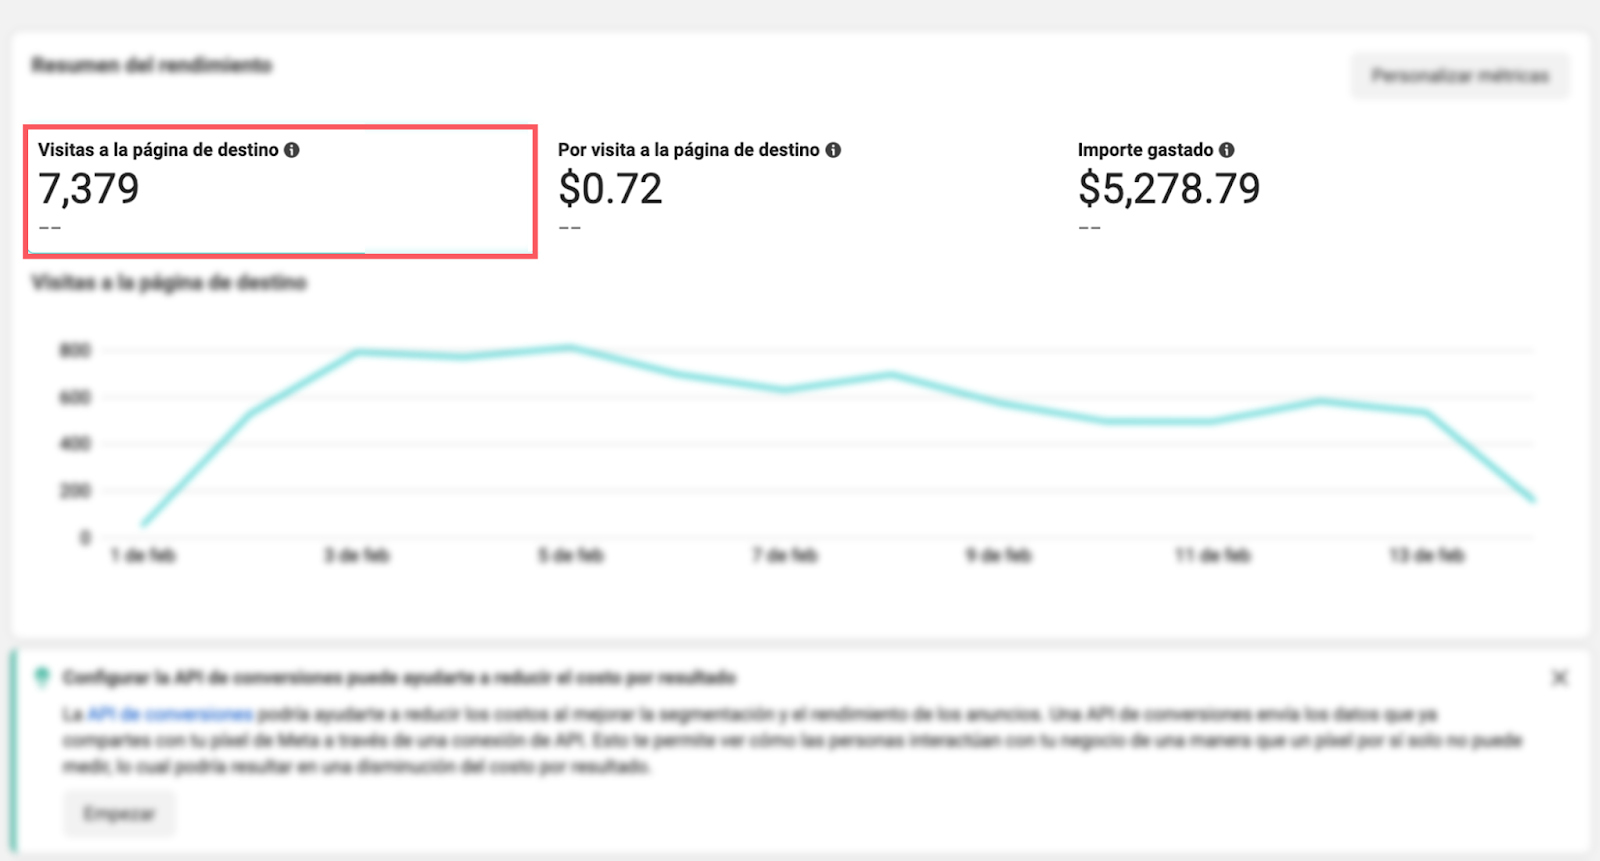The image size is (1600, 861).
Task: Click info icon beside Visitas a la página de destino
Action: [x=292, y=150]
